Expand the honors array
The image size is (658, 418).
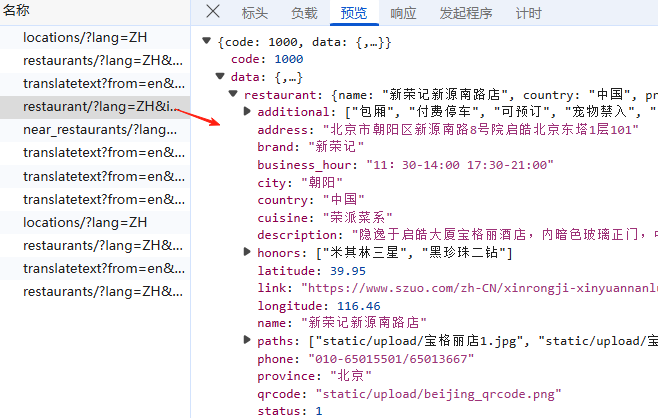247,252
